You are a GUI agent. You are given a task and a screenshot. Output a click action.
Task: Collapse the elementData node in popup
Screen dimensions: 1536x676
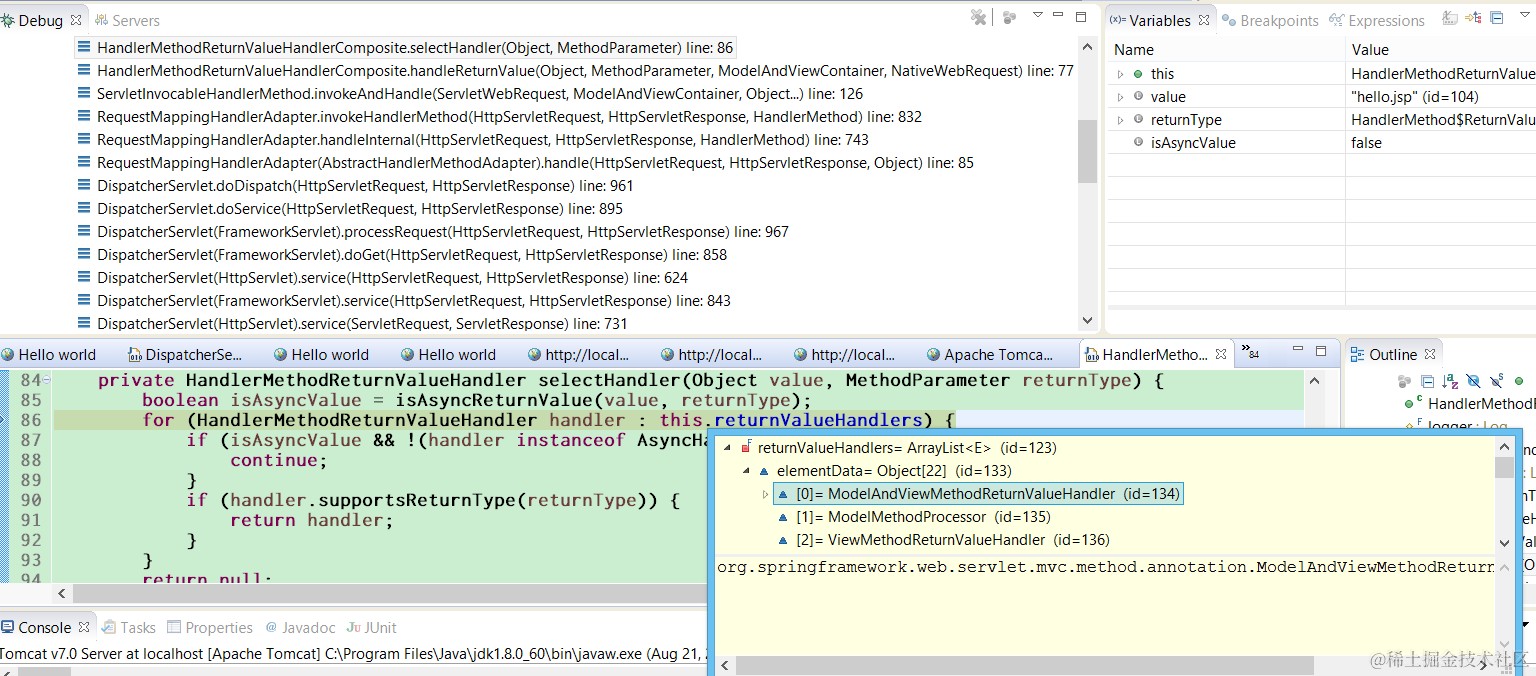point(746,471)
